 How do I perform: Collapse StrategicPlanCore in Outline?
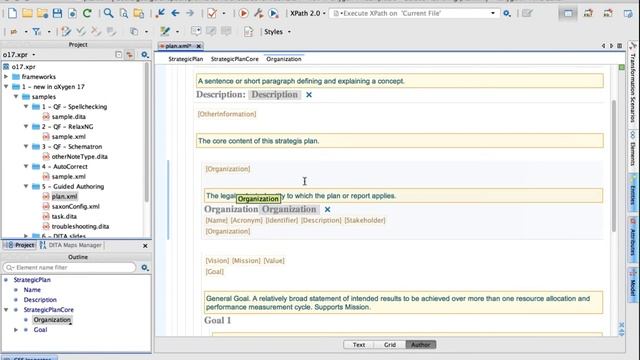click(6, 310)
